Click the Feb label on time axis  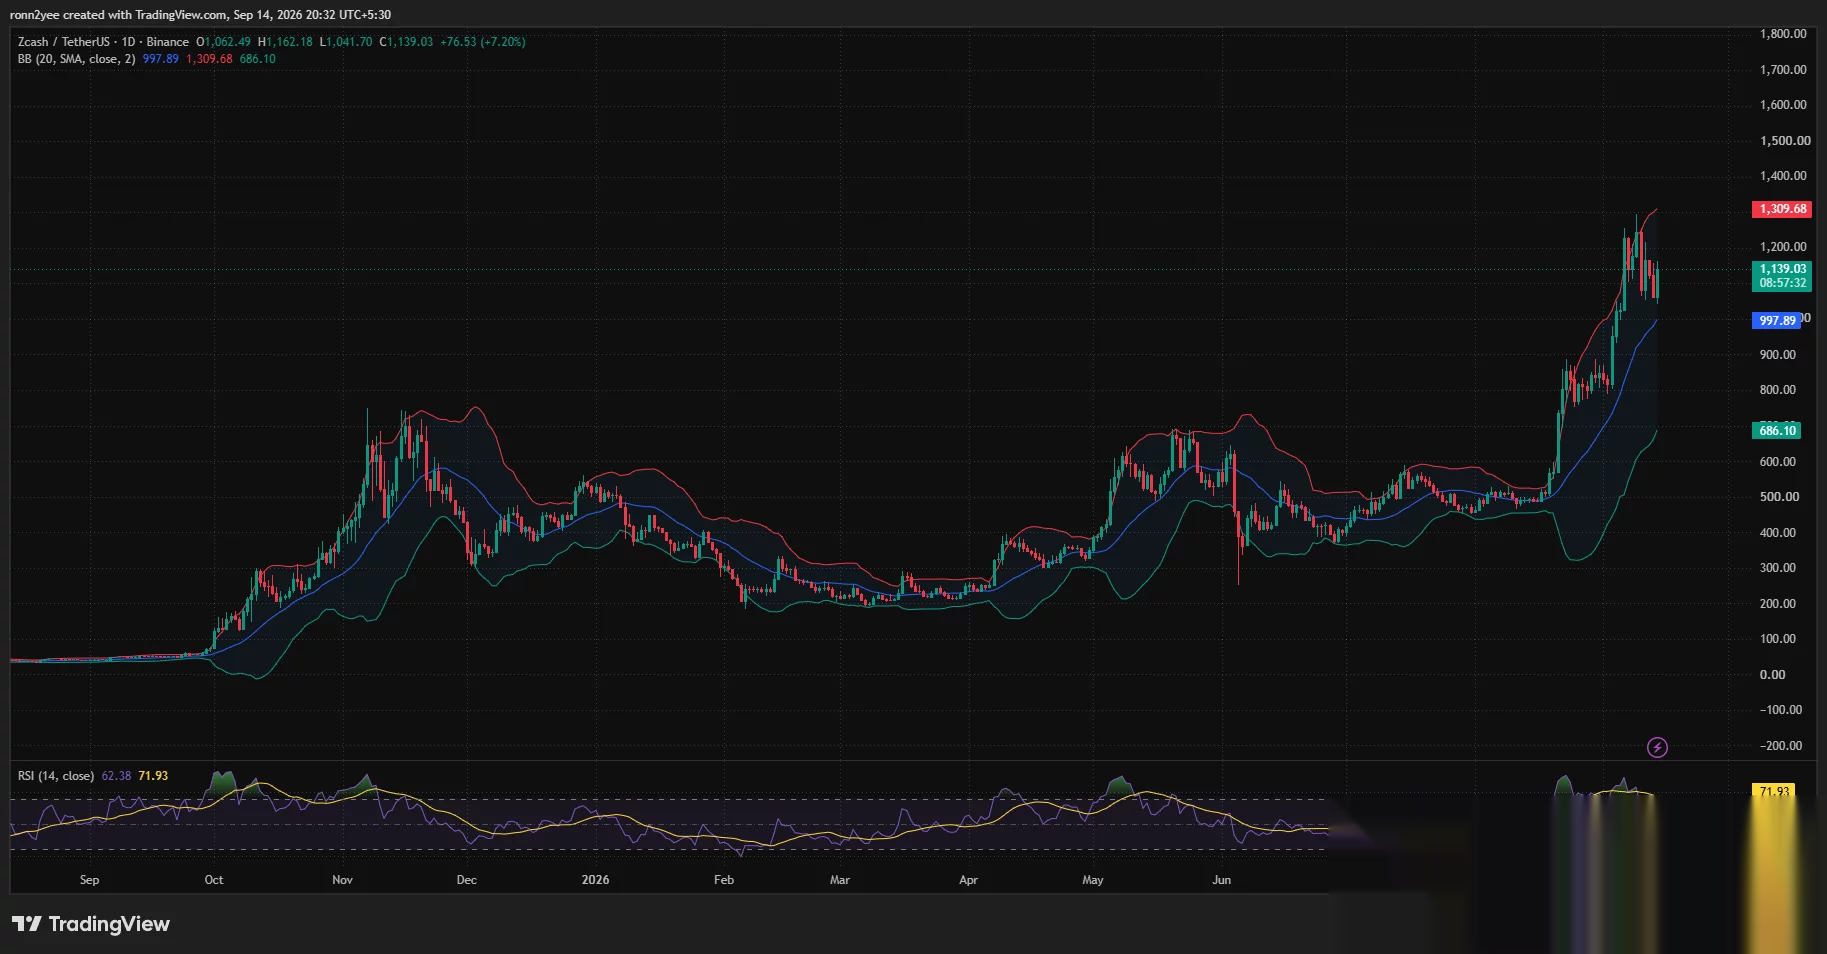click(724, 880)
